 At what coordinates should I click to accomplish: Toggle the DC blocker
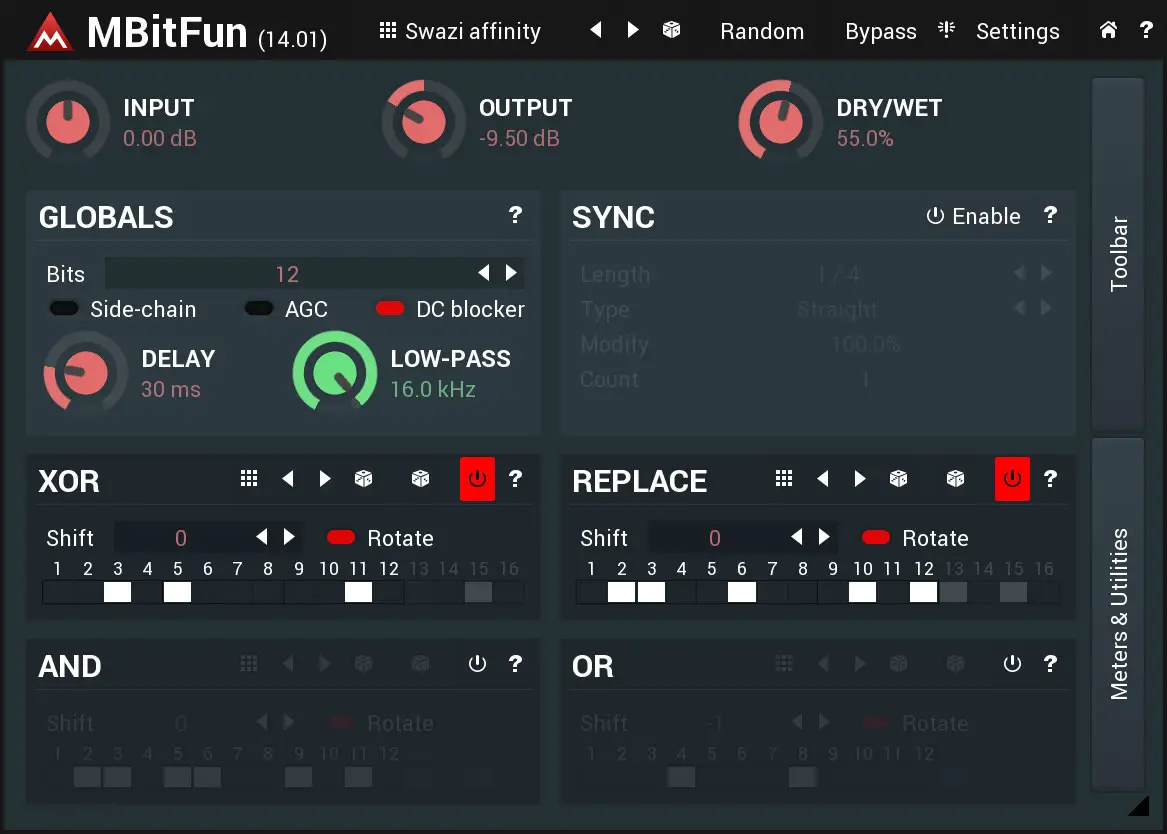(x=390, y=309)
